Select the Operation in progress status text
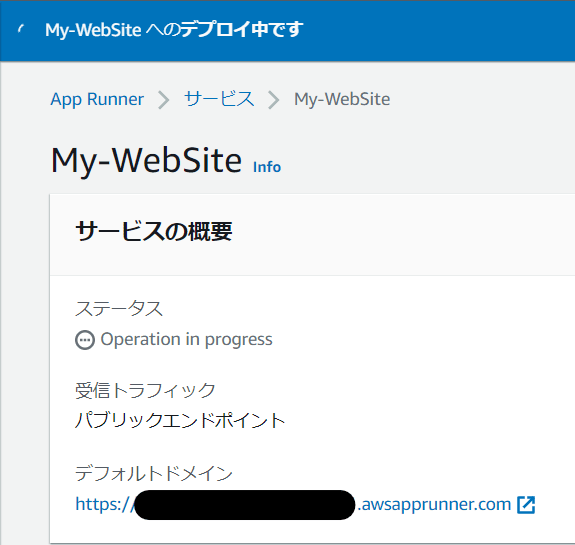This screenshot has height=545, width=575. click(186, 339)
